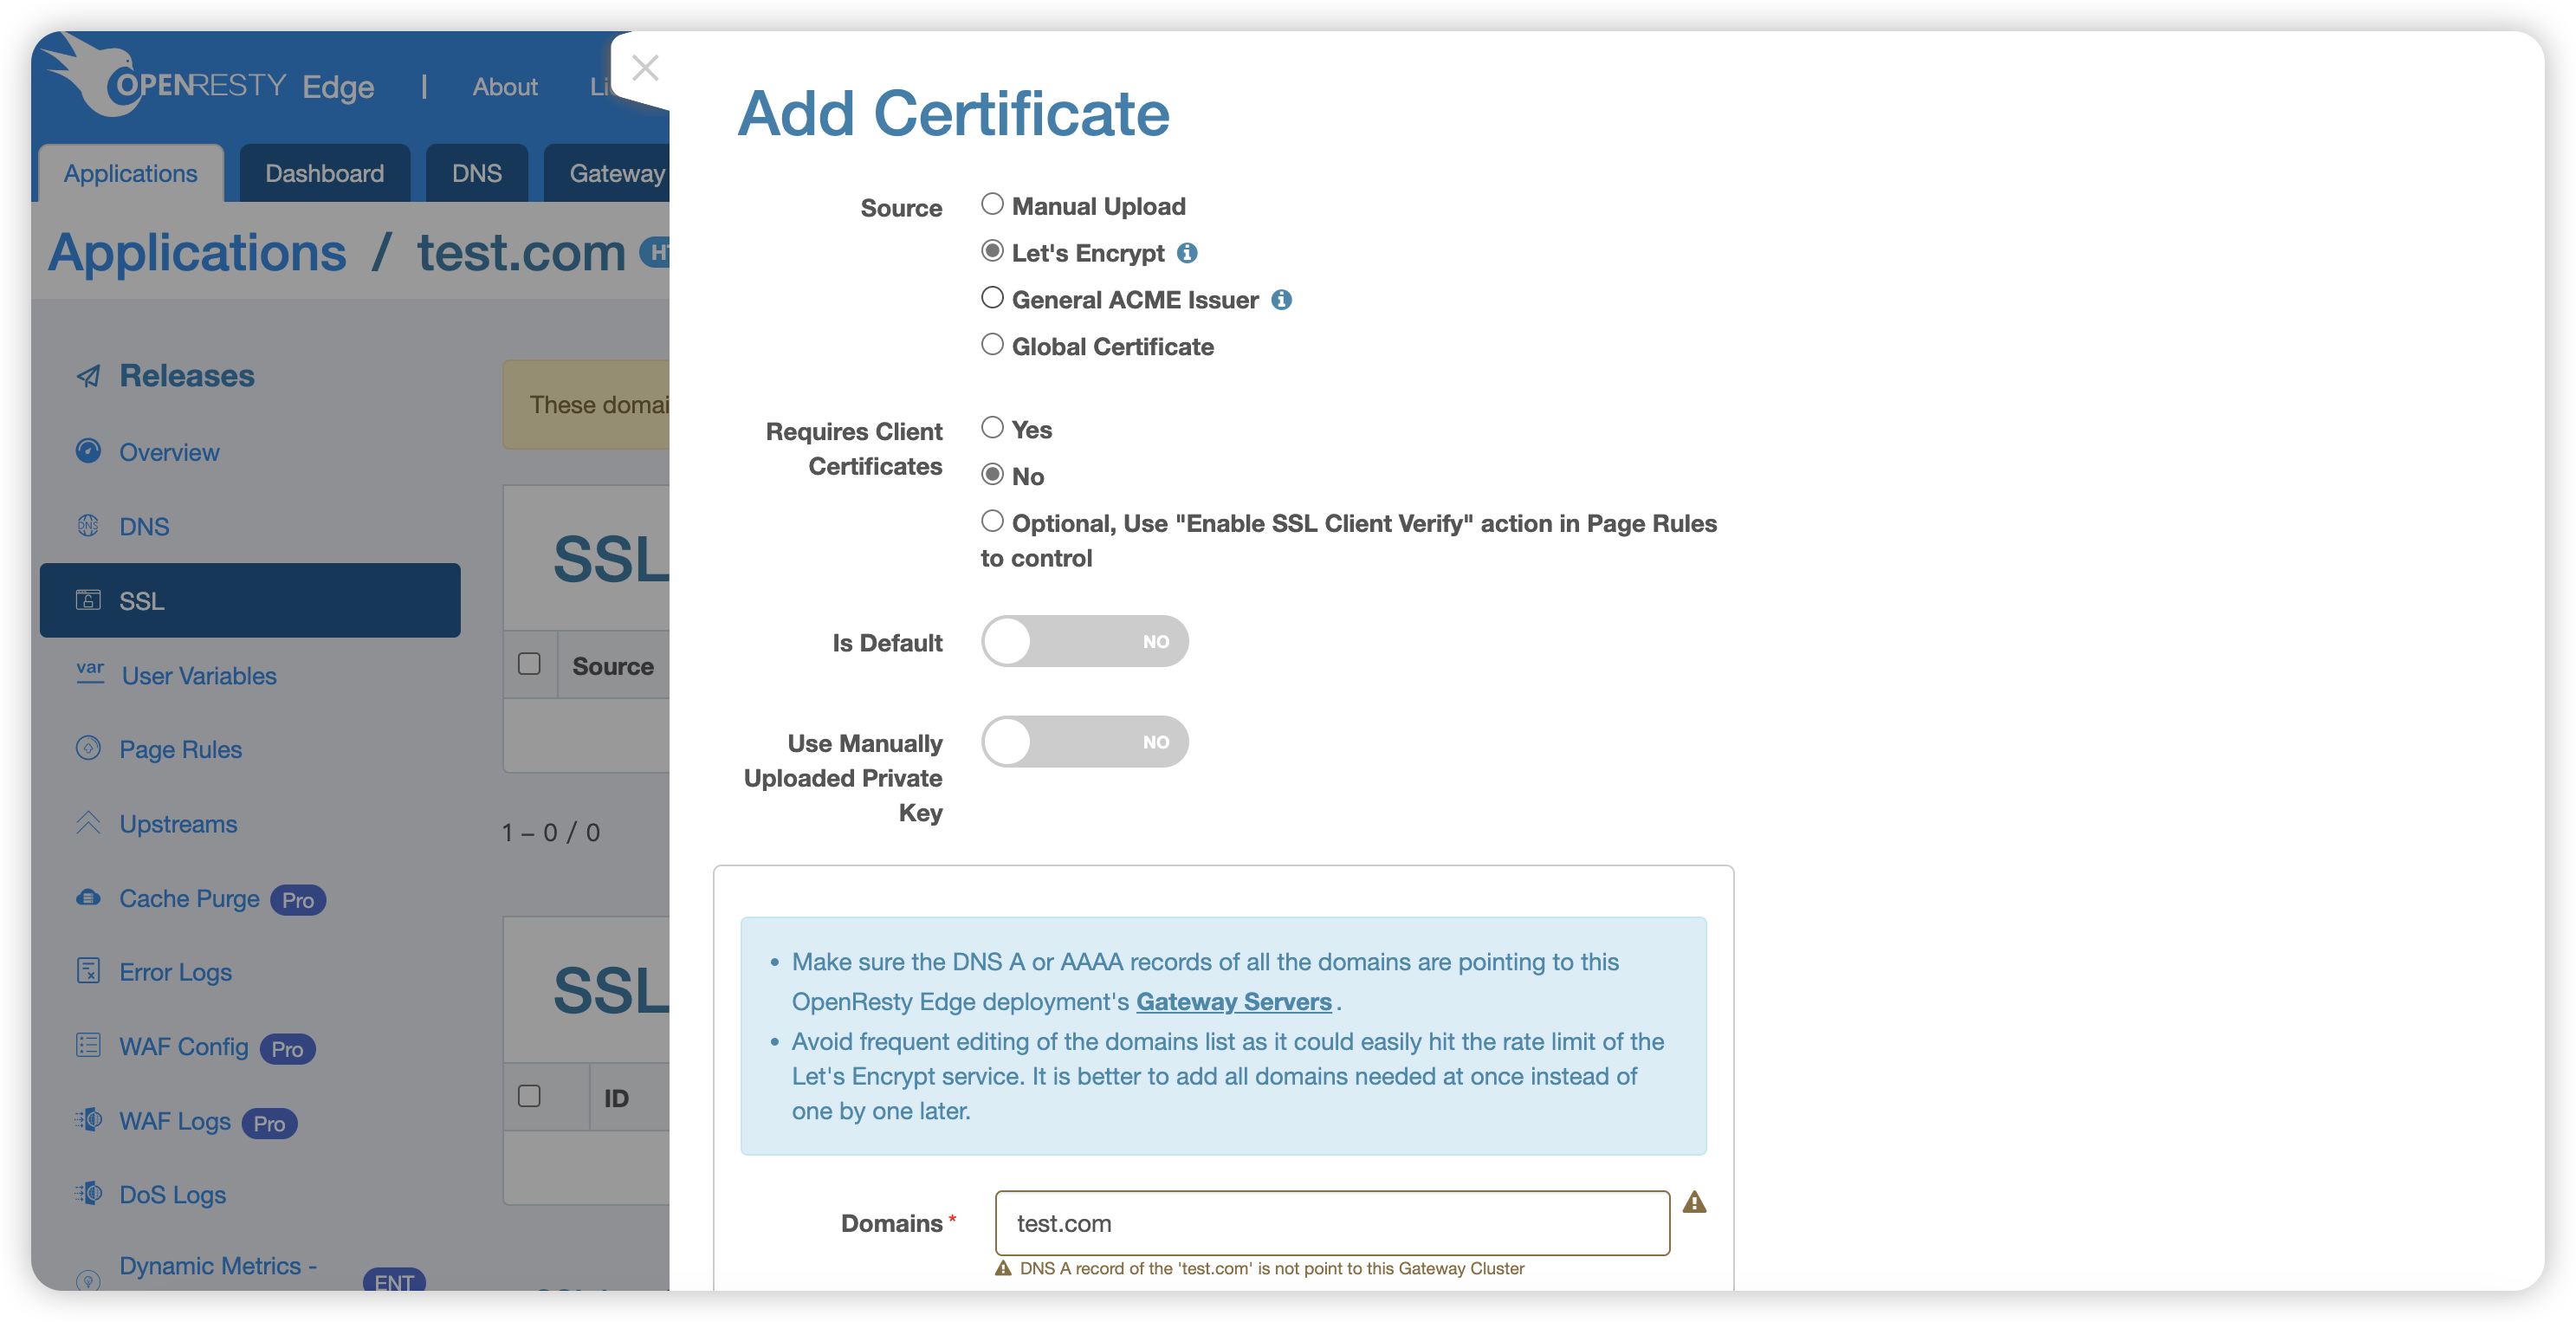This screenshot has width=2576, height=1322.
Task: Show info for Let's Encrypt source
Action: [x=1187, y=253]
